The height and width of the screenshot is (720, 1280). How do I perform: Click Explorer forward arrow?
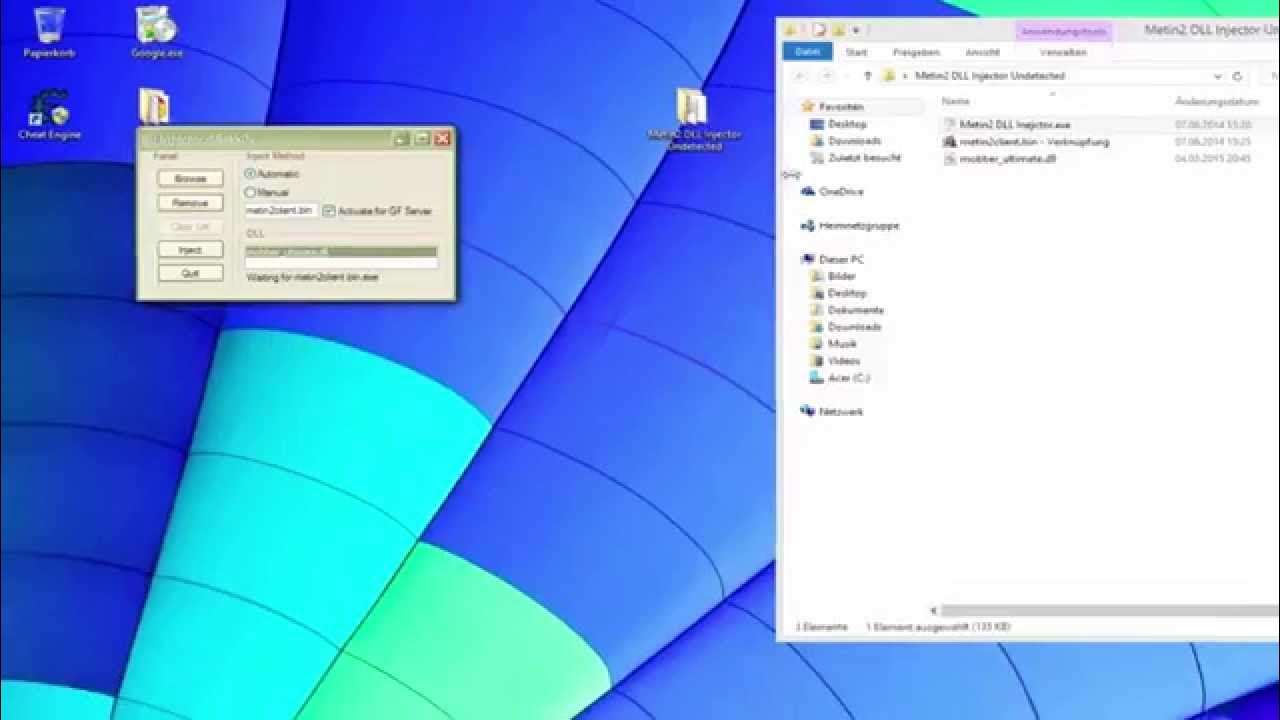tap(827, 76)
